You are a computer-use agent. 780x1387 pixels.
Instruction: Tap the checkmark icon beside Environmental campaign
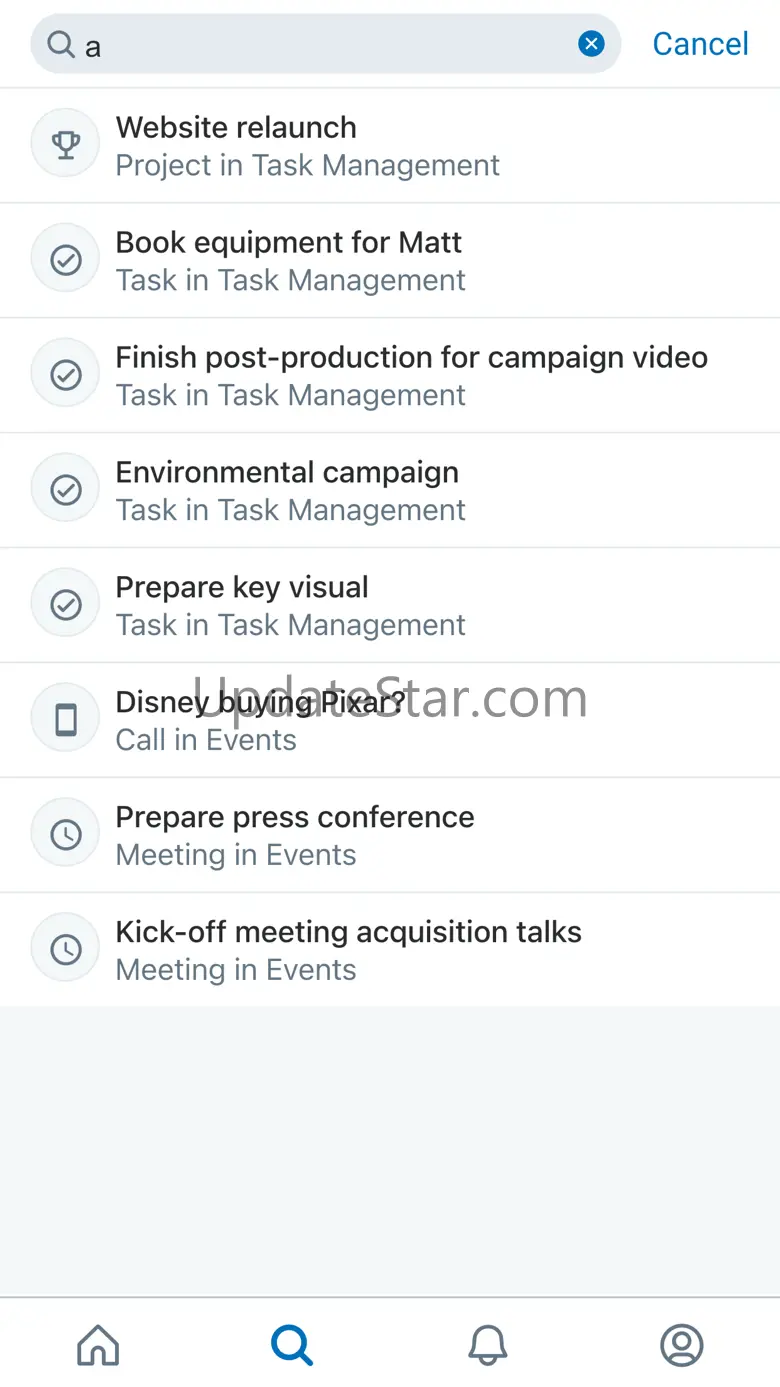click(x=66, y=490)
